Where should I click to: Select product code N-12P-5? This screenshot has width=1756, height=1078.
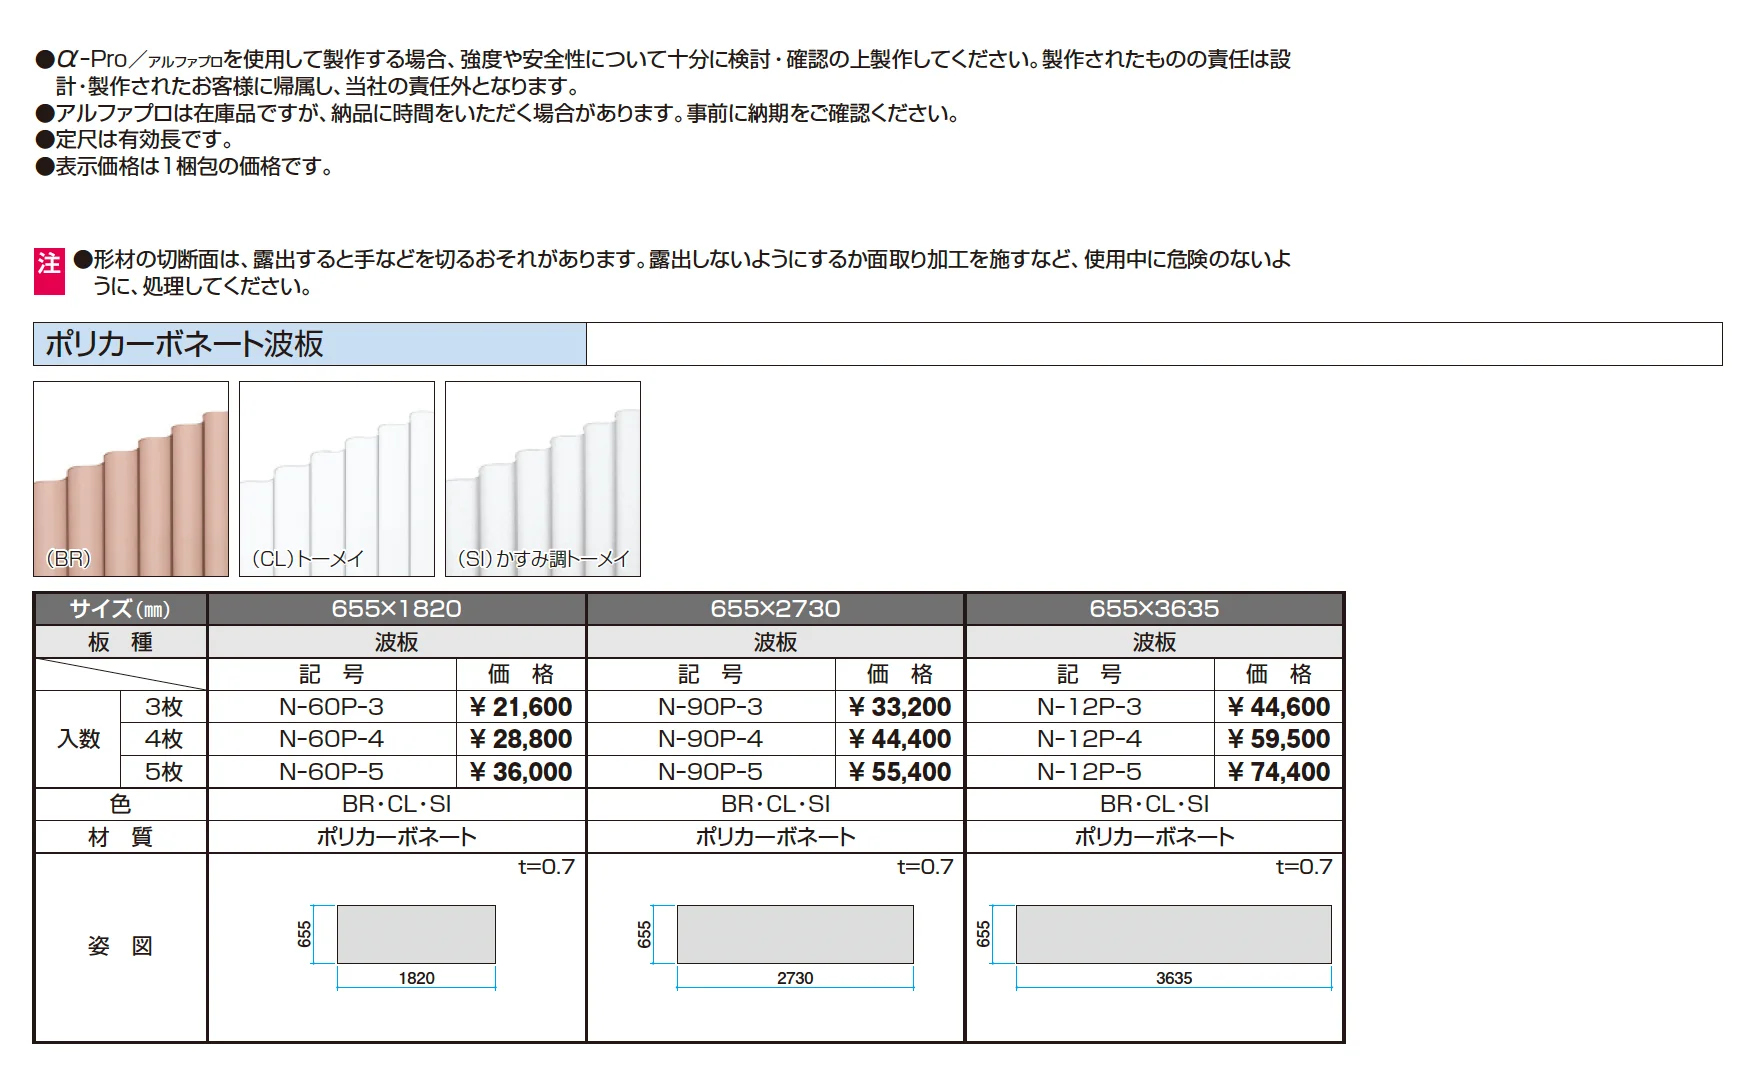[1090, 772]
